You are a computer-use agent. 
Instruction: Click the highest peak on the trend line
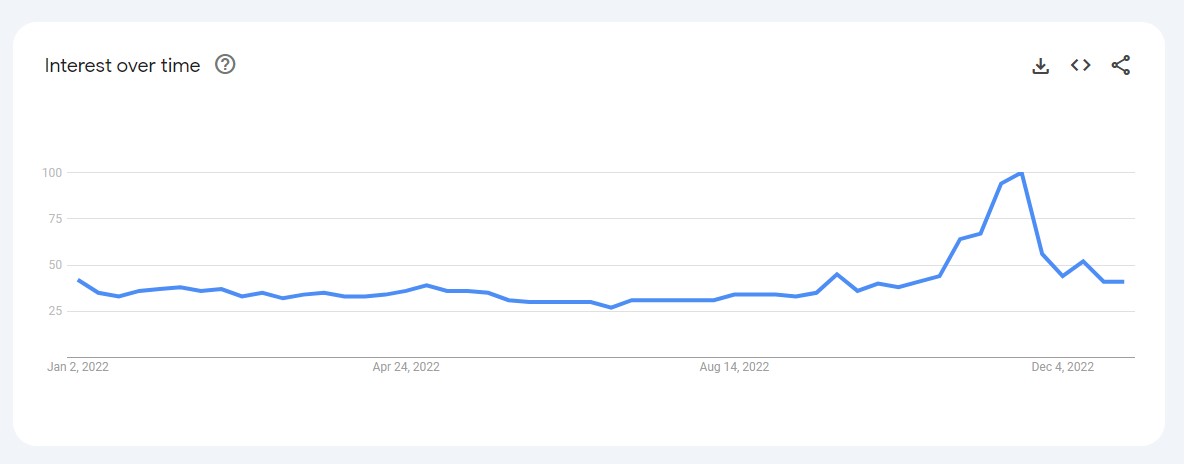point(1020,173)
